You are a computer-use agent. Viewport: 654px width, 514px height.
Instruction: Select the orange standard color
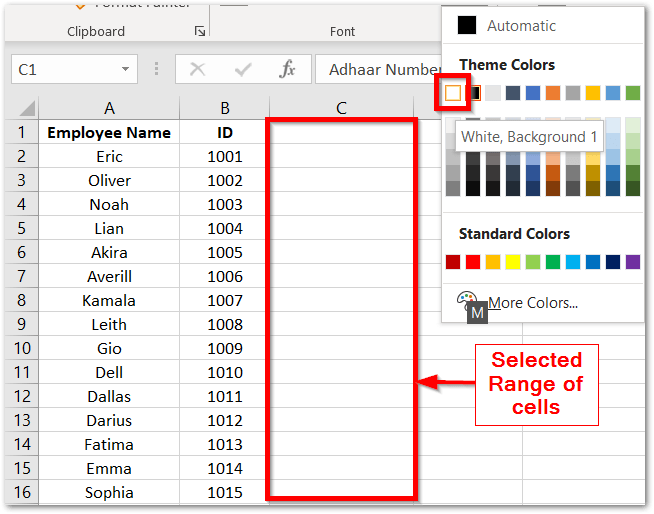(493, 262)
